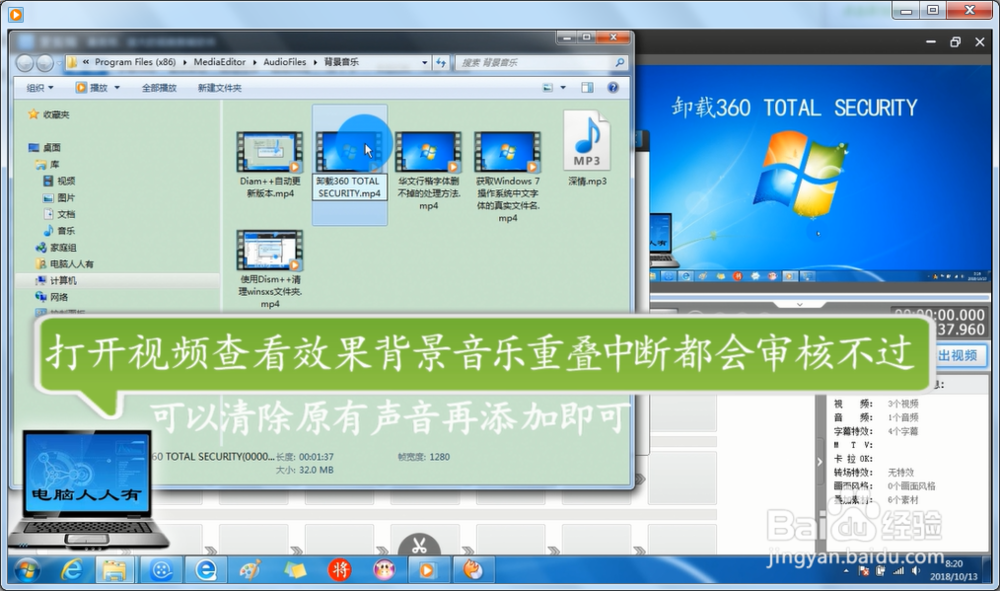Image resolution: width=1000 pixels, height=591 pixels.
Task: Select 华文行楷字体删不掉的处理方法.mp4 file
Action: (429, 171)
